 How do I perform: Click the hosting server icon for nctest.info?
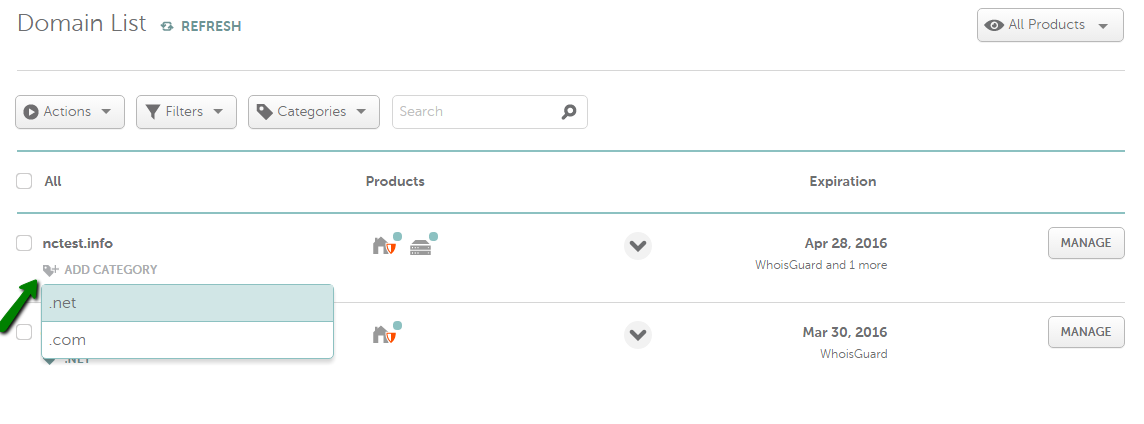pos(421,247)
